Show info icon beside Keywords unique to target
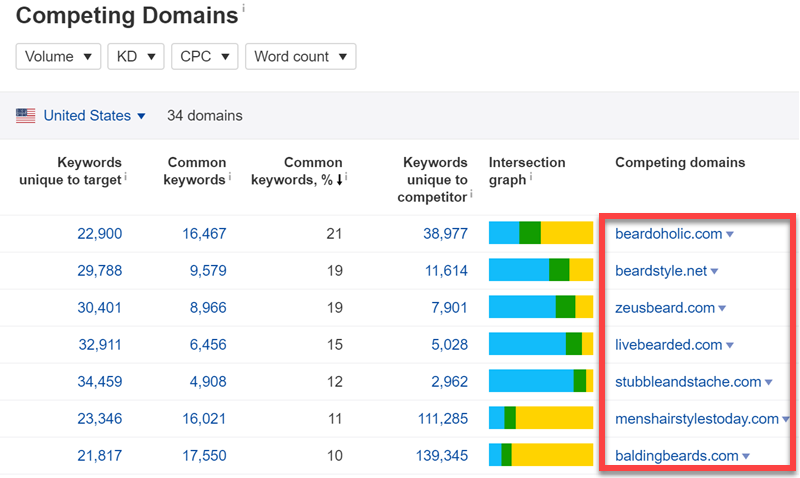800x478 pixels. (x=126, y=176)
